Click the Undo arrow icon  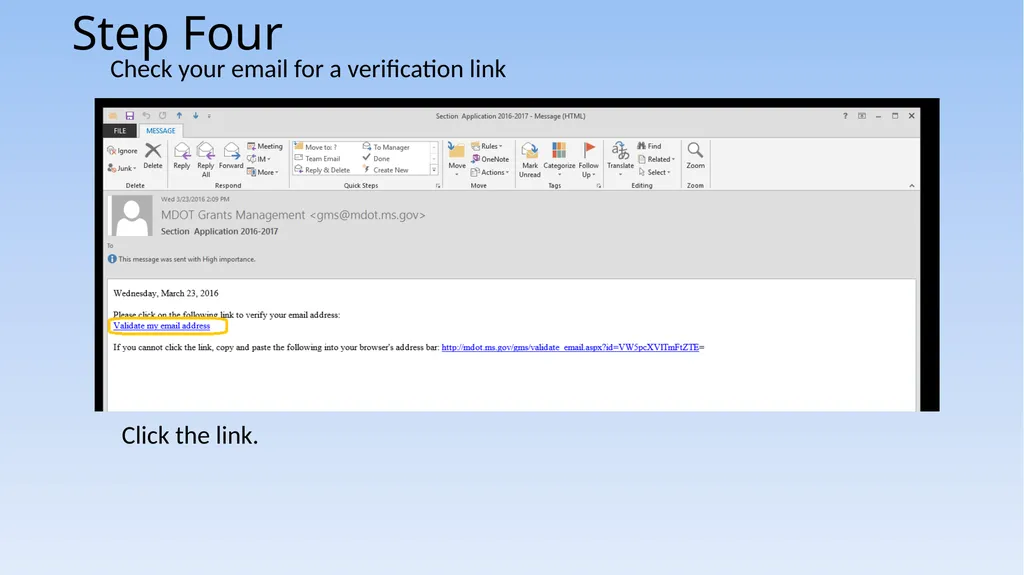146,116
